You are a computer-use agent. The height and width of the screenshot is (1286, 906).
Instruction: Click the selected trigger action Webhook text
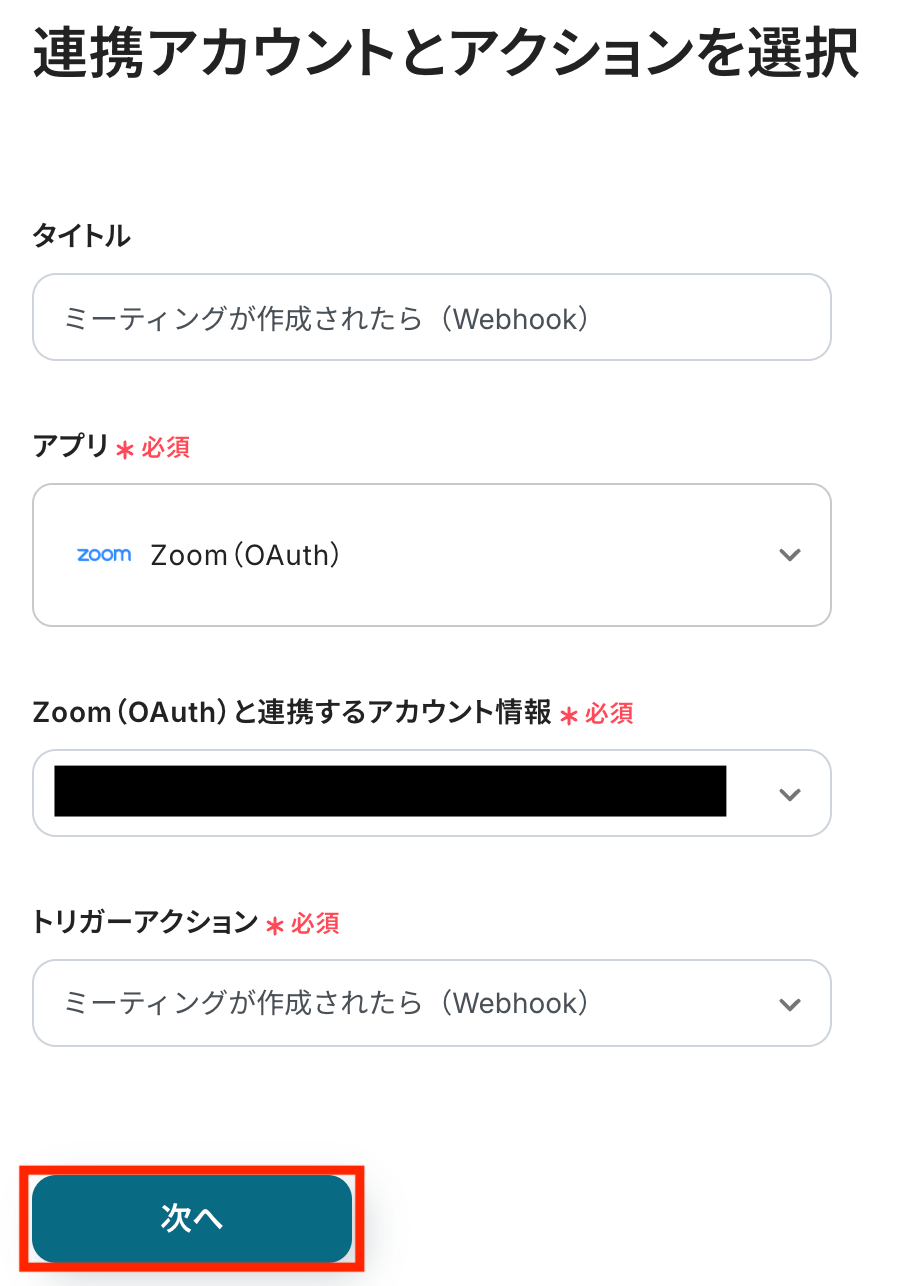pyautogui.click(x=326, y=1003)
